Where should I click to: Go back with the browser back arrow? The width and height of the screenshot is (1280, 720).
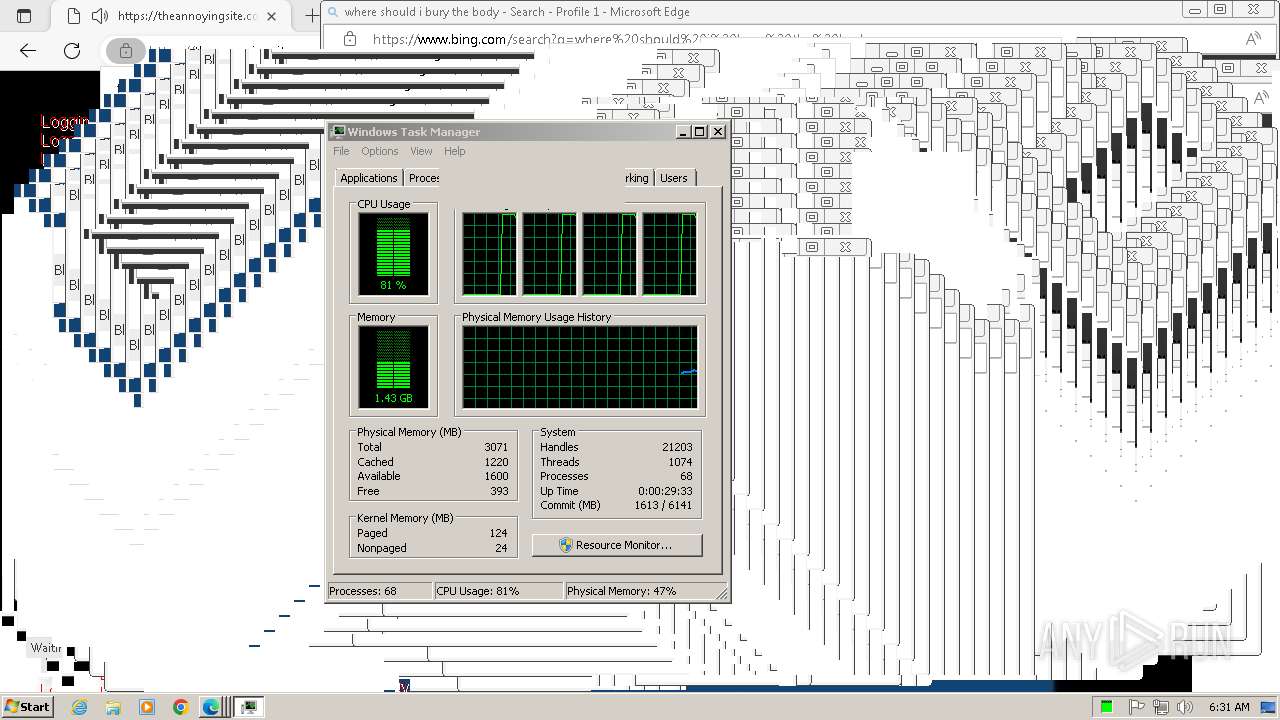(x=28, y=50)
